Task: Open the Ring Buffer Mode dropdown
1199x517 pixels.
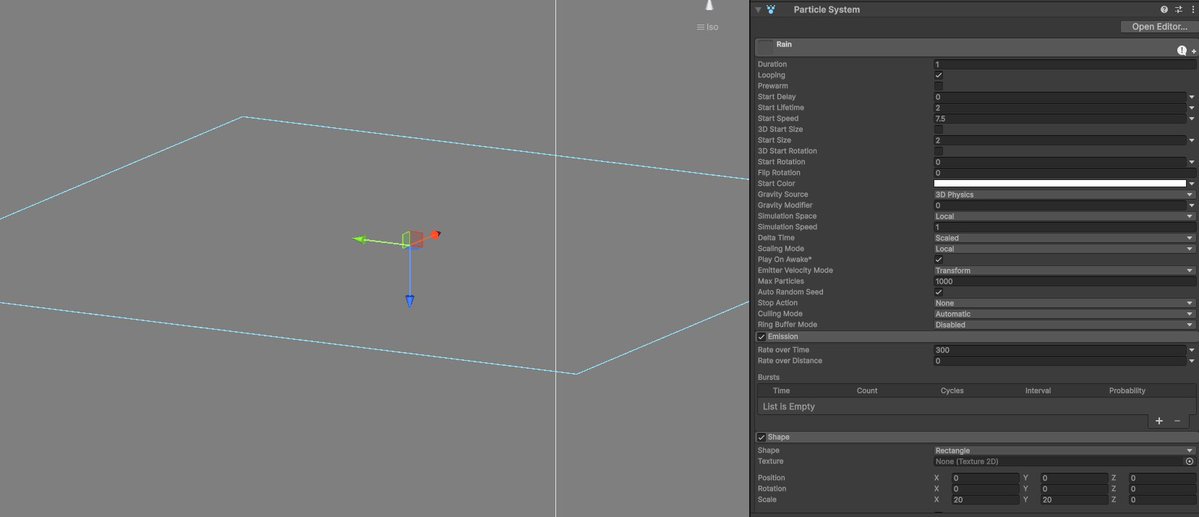Action: [1064, 325]
